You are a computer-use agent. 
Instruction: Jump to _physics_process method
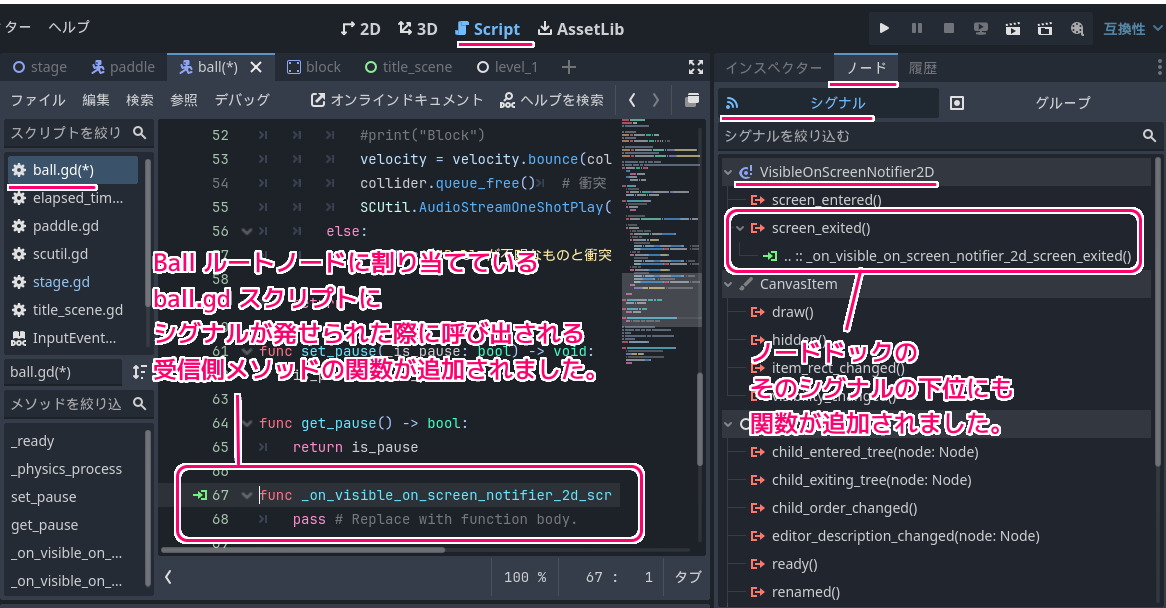tap(66, 469)
